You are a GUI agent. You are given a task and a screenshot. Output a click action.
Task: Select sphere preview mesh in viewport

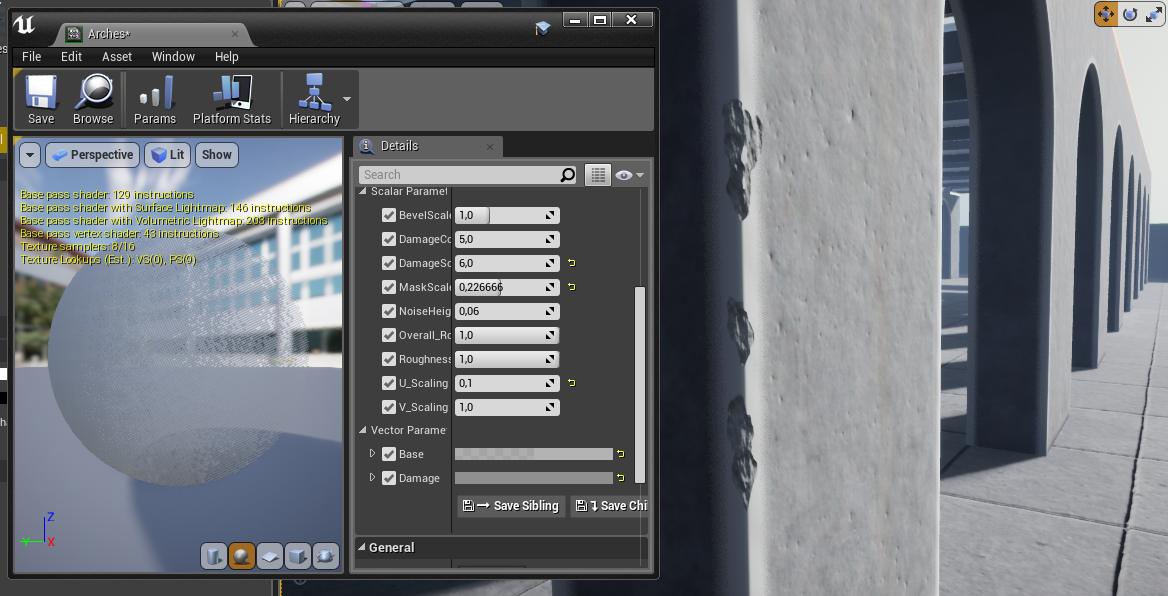[241, 556]
